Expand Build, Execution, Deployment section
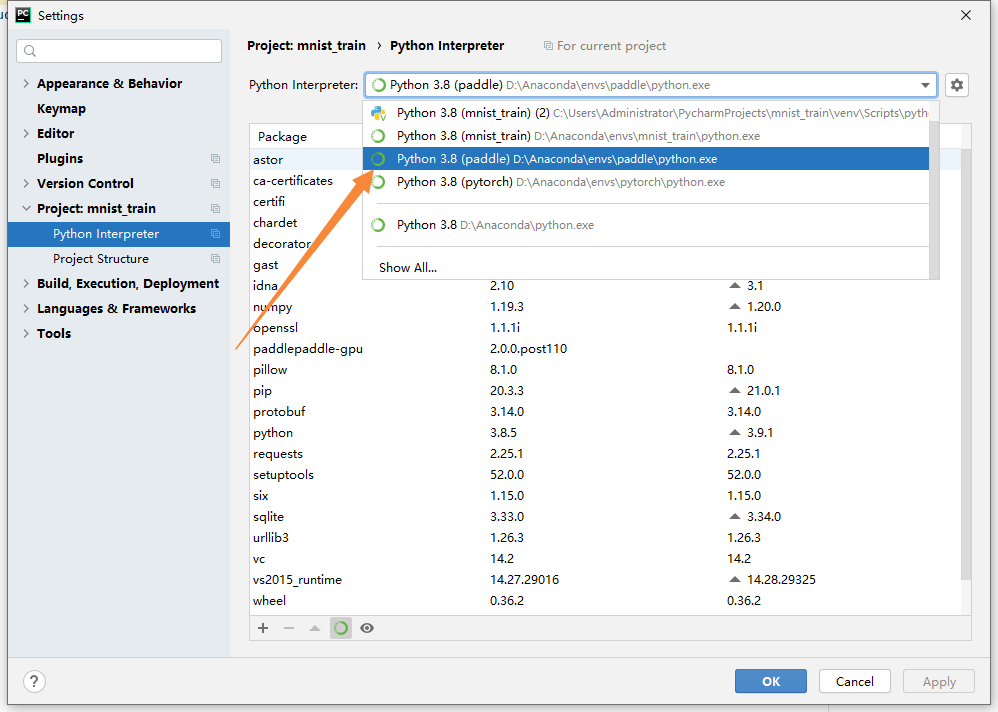 (x=26, y=284)
